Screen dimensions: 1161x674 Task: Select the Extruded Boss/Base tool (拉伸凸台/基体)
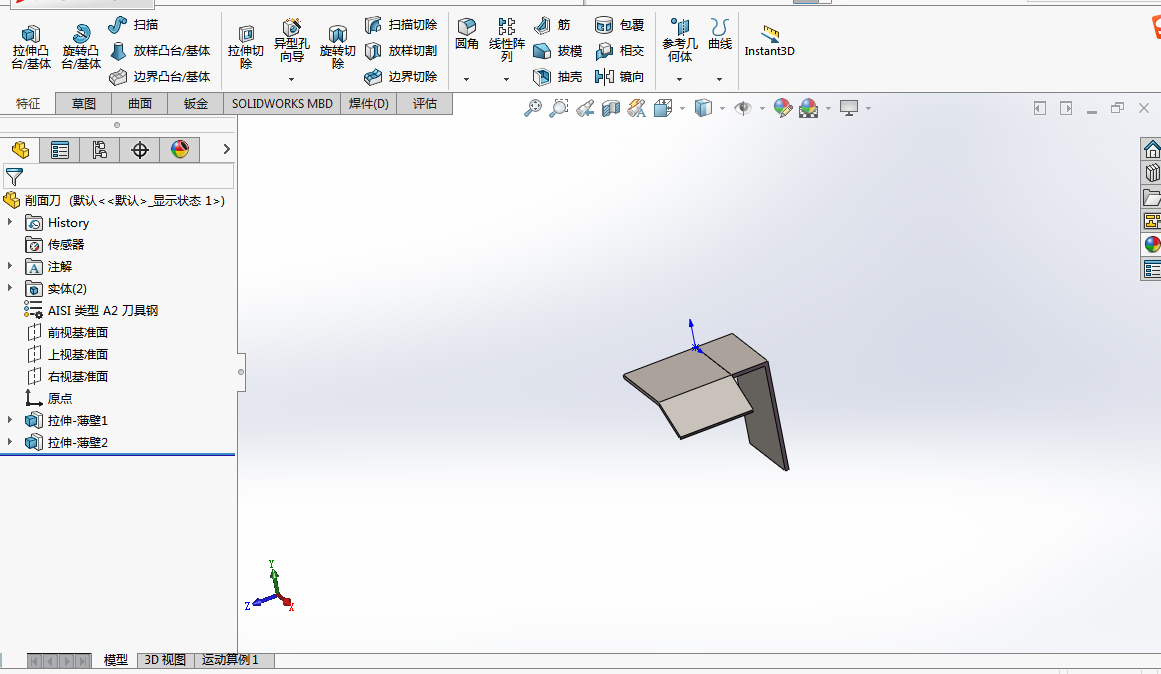[x=31, y=47]
